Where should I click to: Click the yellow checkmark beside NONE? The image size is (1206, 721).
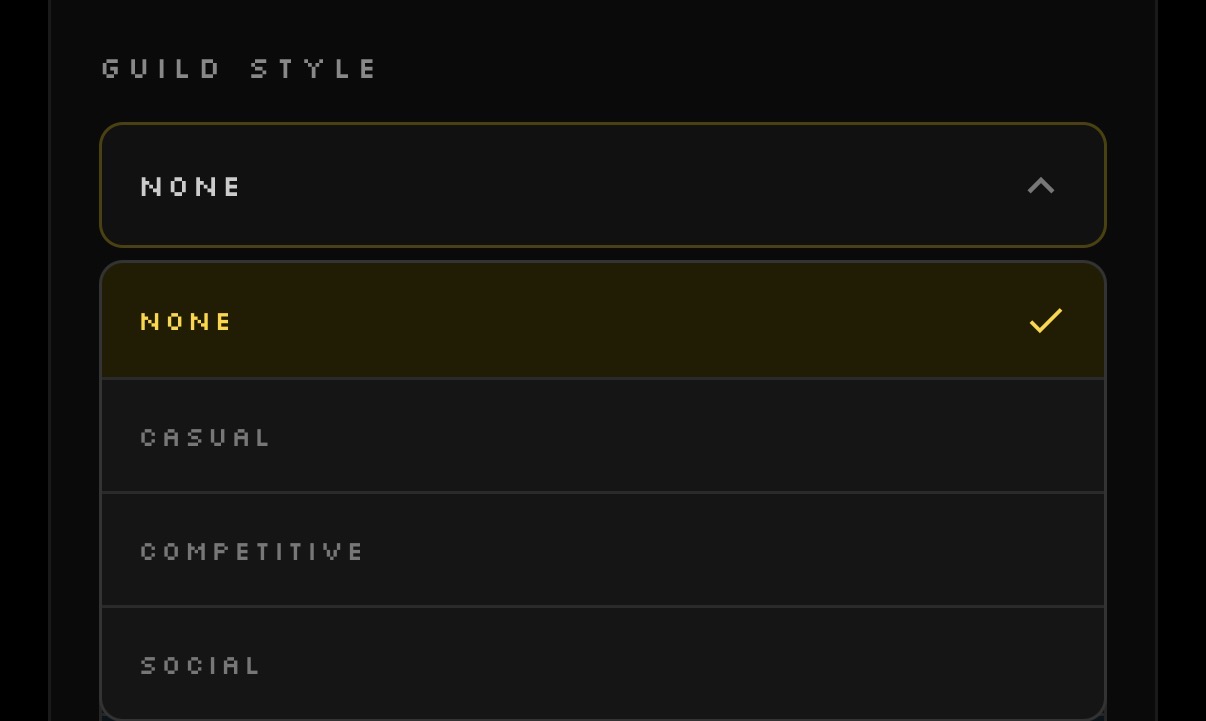pyautogui.click(x=1045, y=321)
